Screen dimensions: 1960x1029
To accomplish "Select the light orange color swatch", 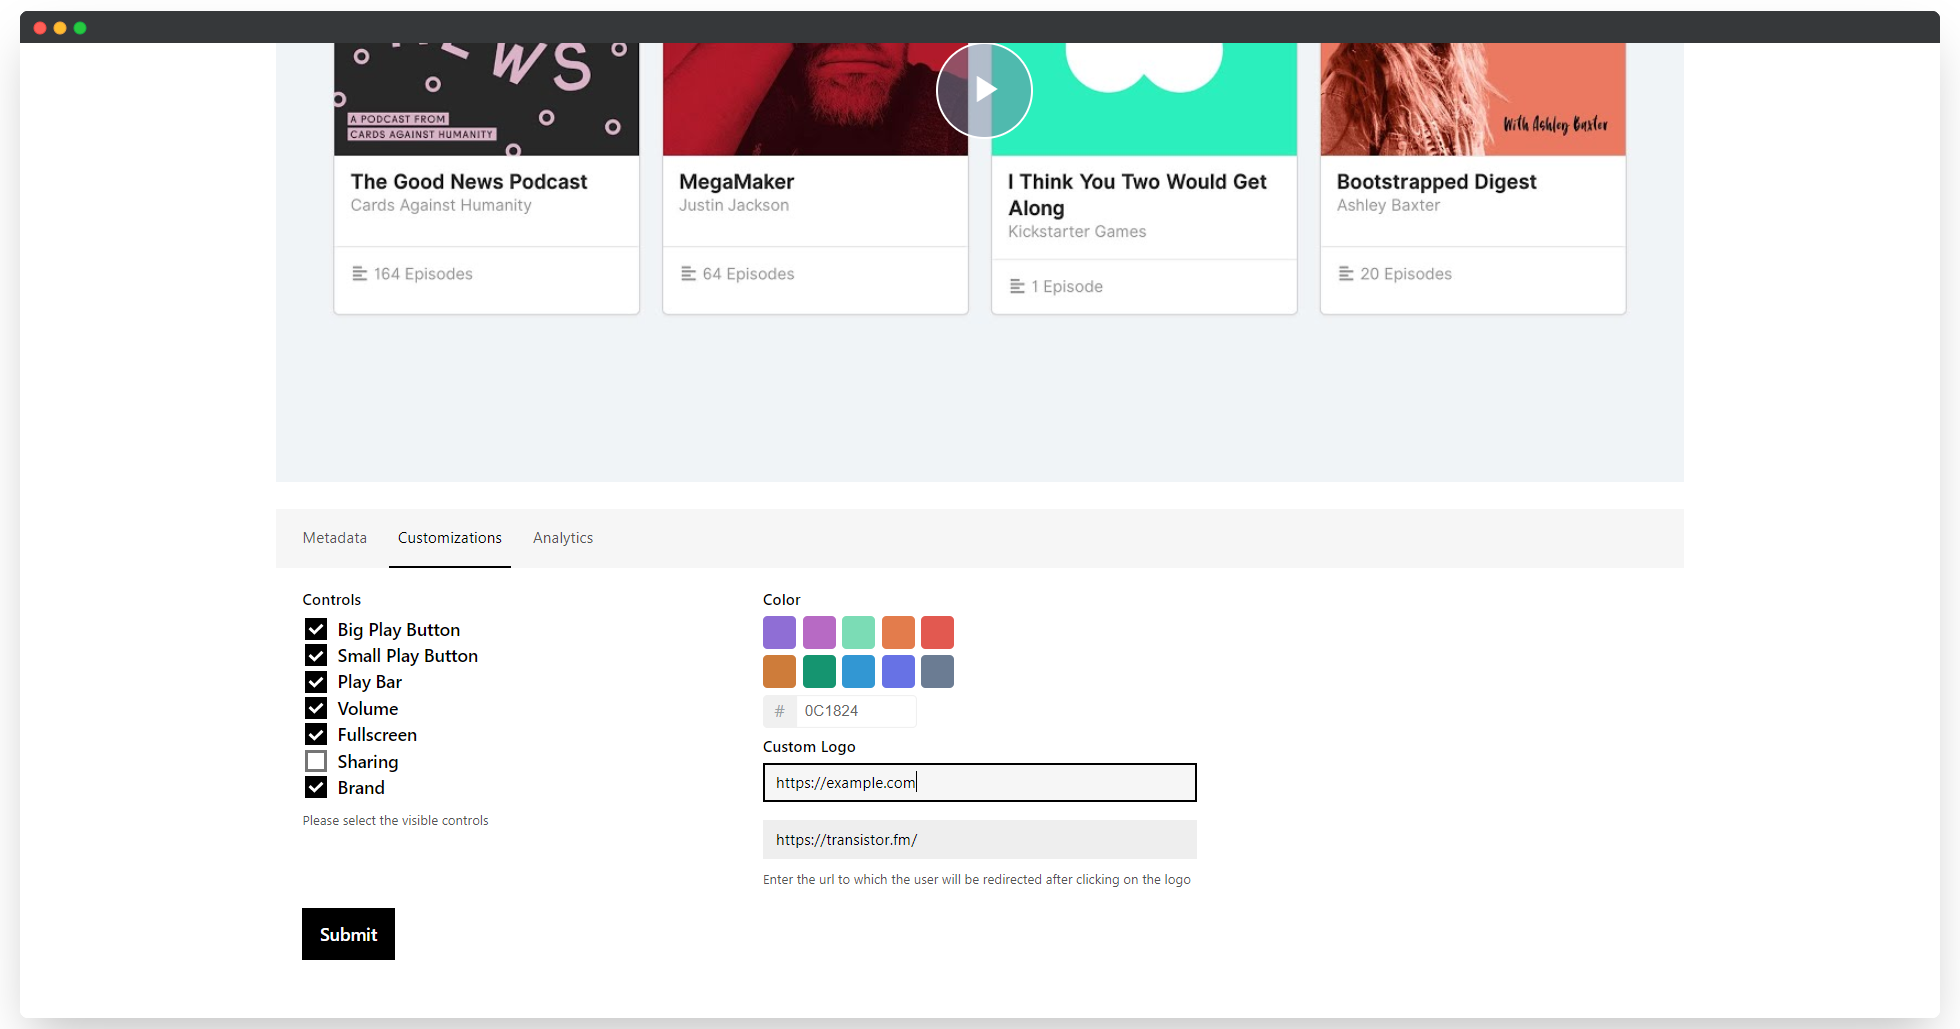I will (x=898, y=632).
